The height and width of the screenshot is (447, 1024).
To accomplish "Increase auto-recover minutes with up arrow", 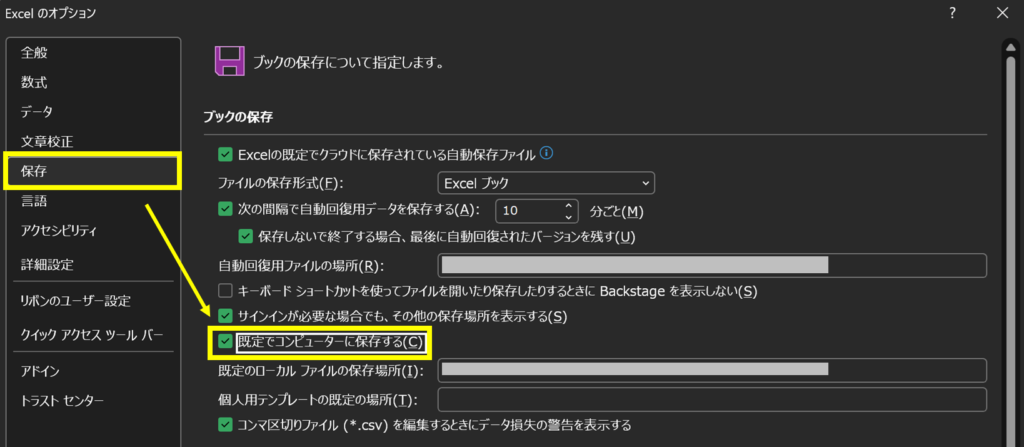I will click(569, 205).
